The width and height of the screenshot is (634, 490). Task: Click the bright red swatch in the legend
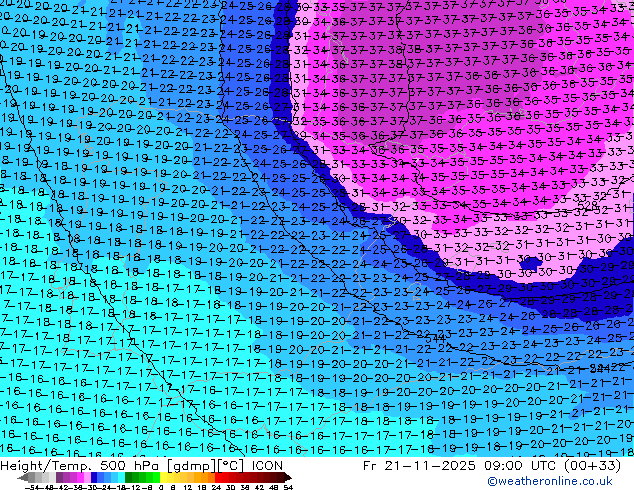tap(218, 477)
